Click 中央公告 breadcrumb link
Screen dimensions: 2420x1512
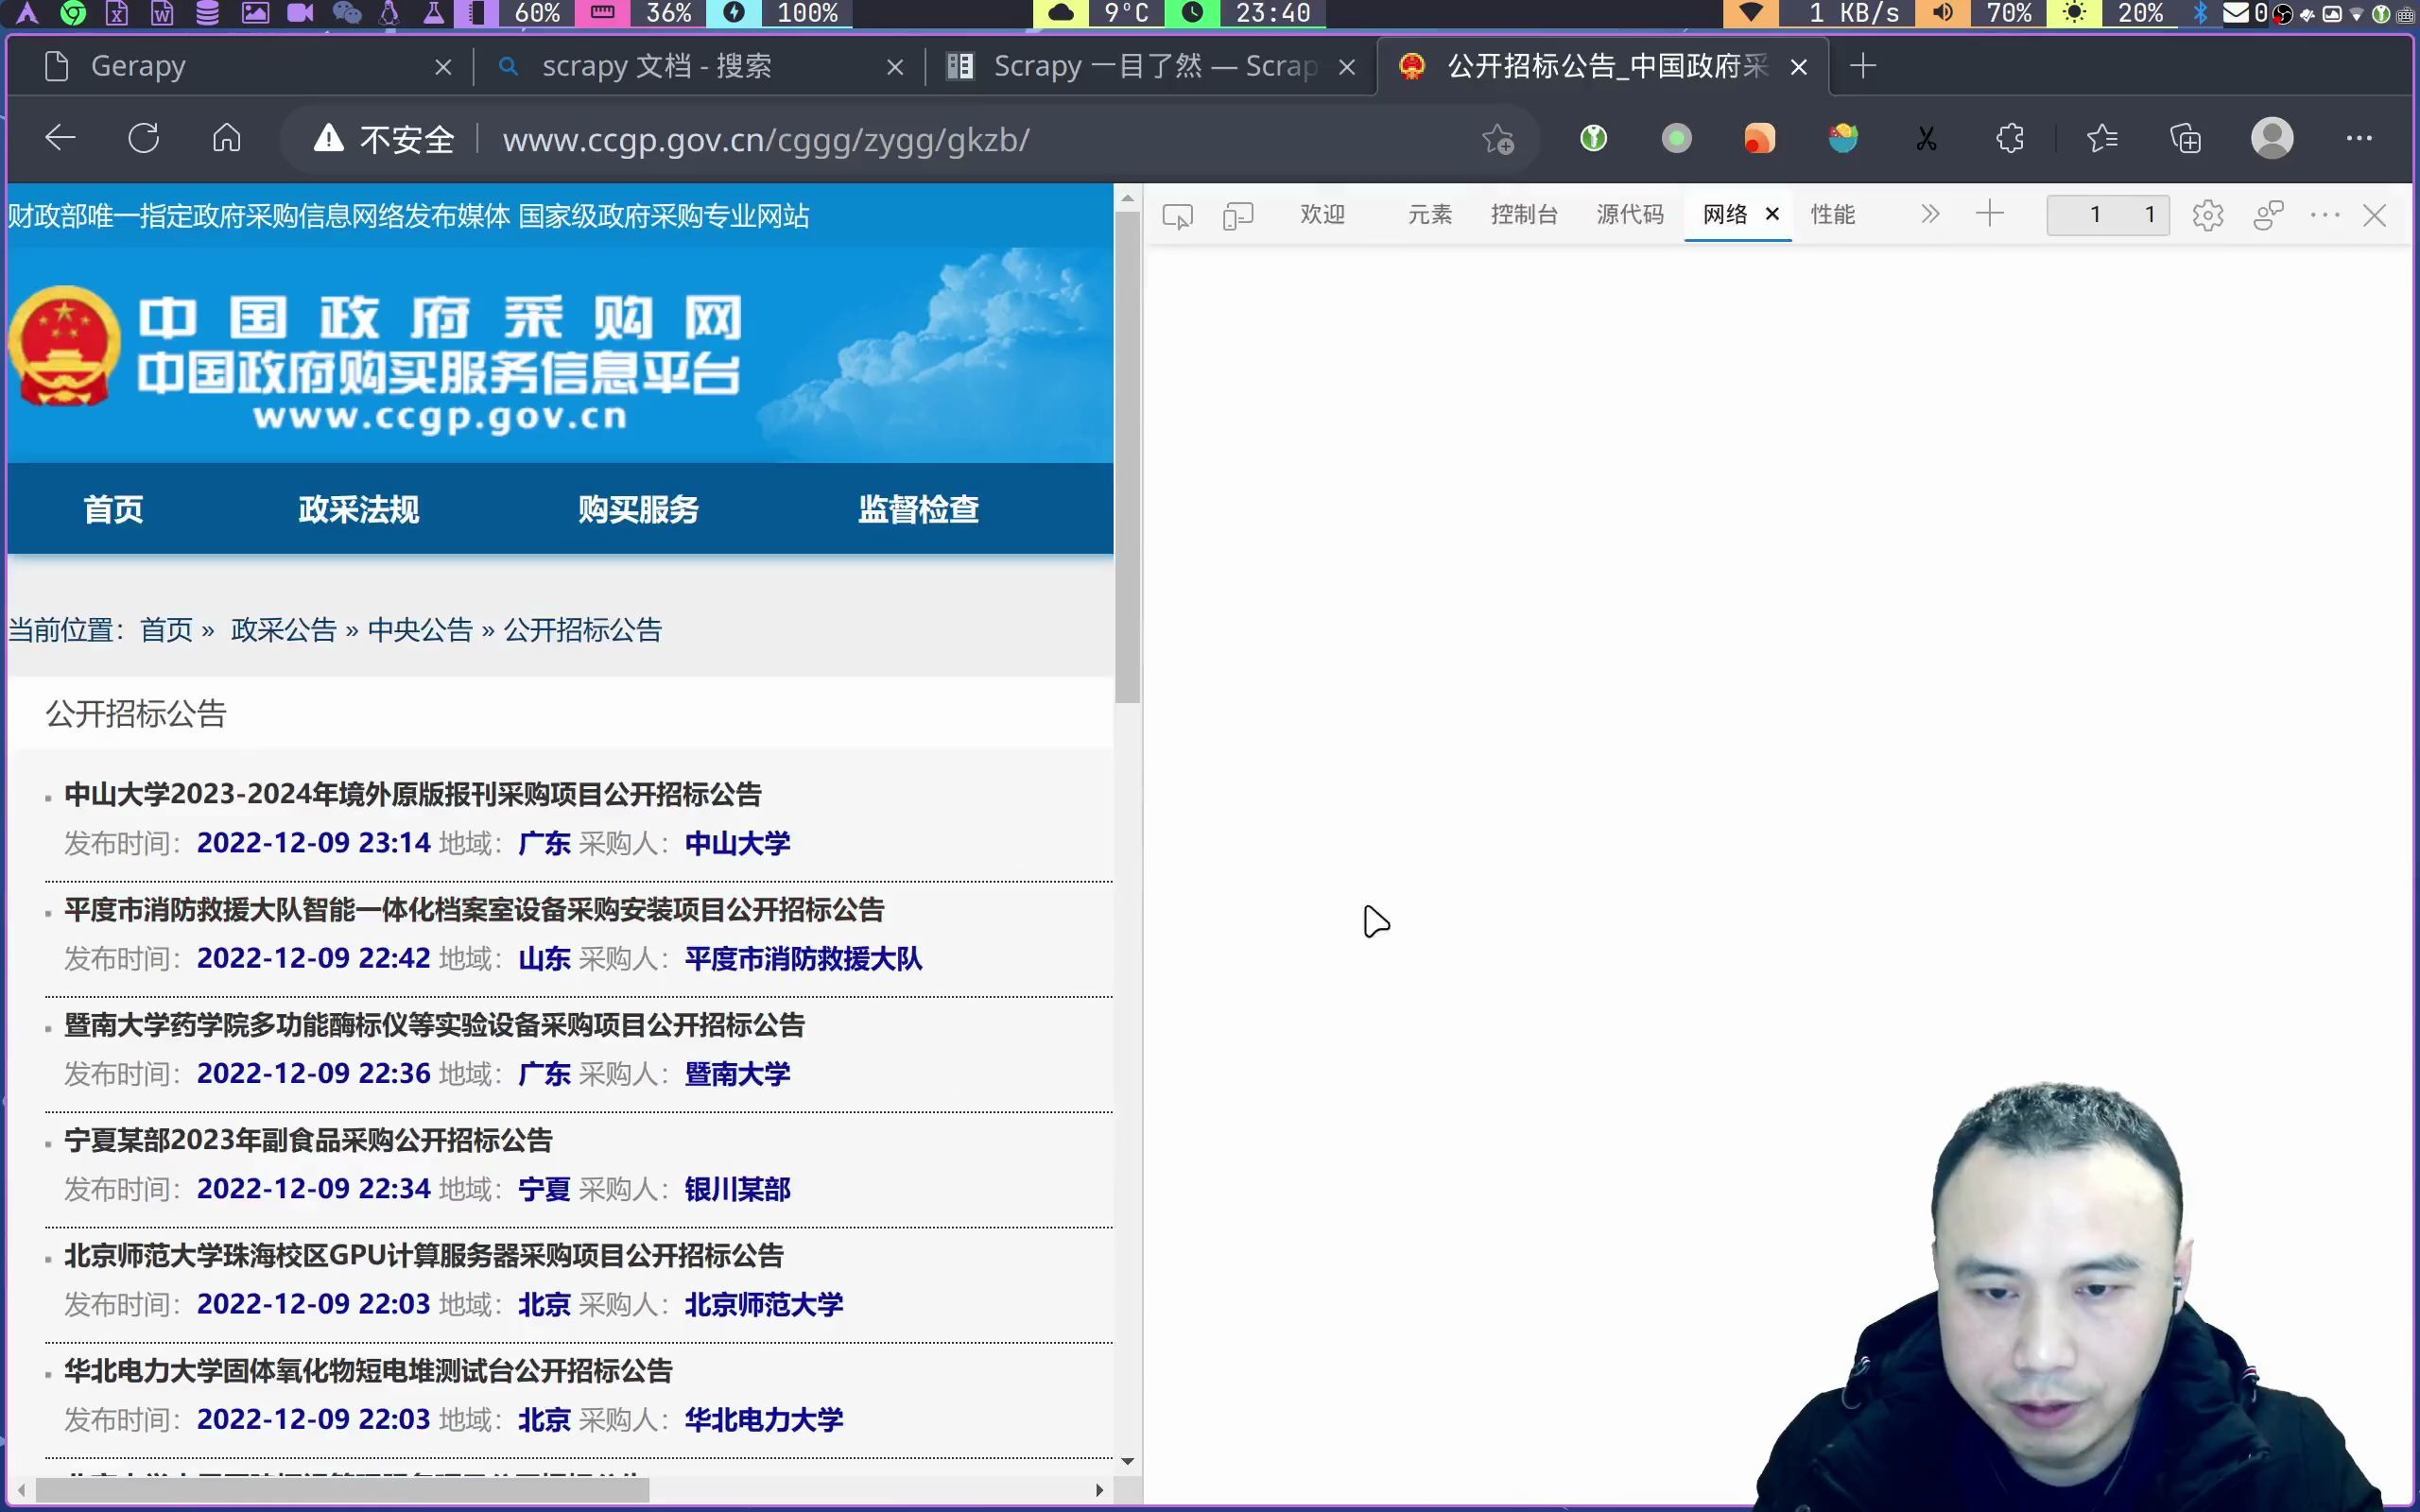(420, 630)
